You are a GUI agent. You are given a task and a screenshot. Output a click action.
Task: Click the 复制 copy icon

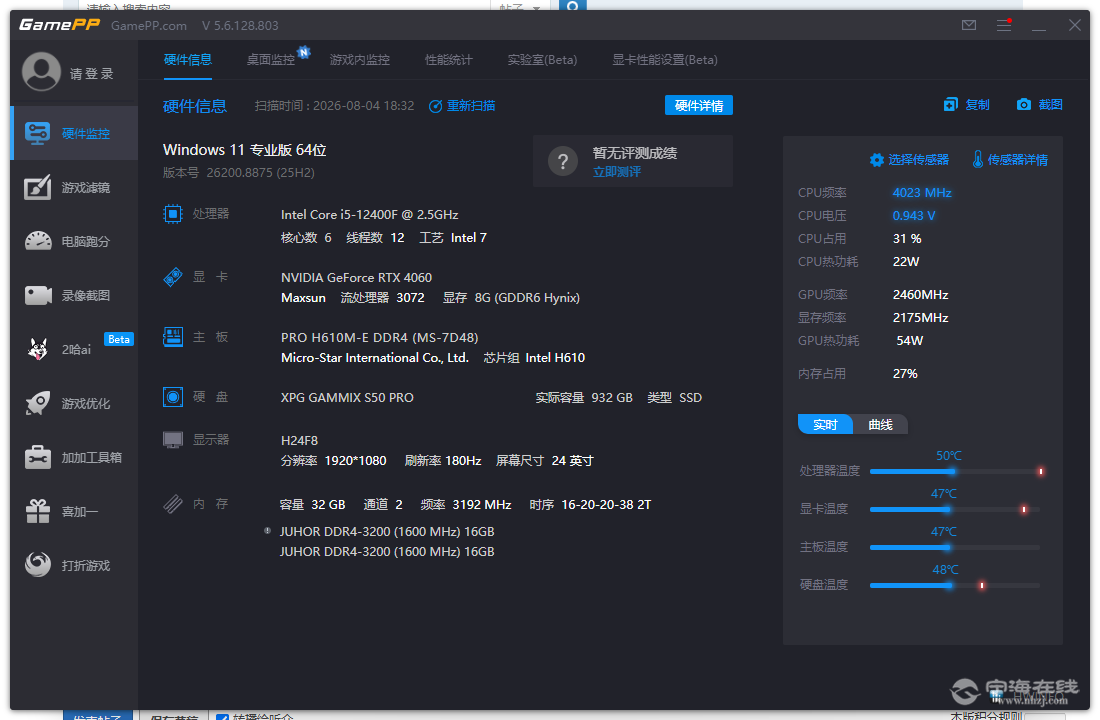951,105
